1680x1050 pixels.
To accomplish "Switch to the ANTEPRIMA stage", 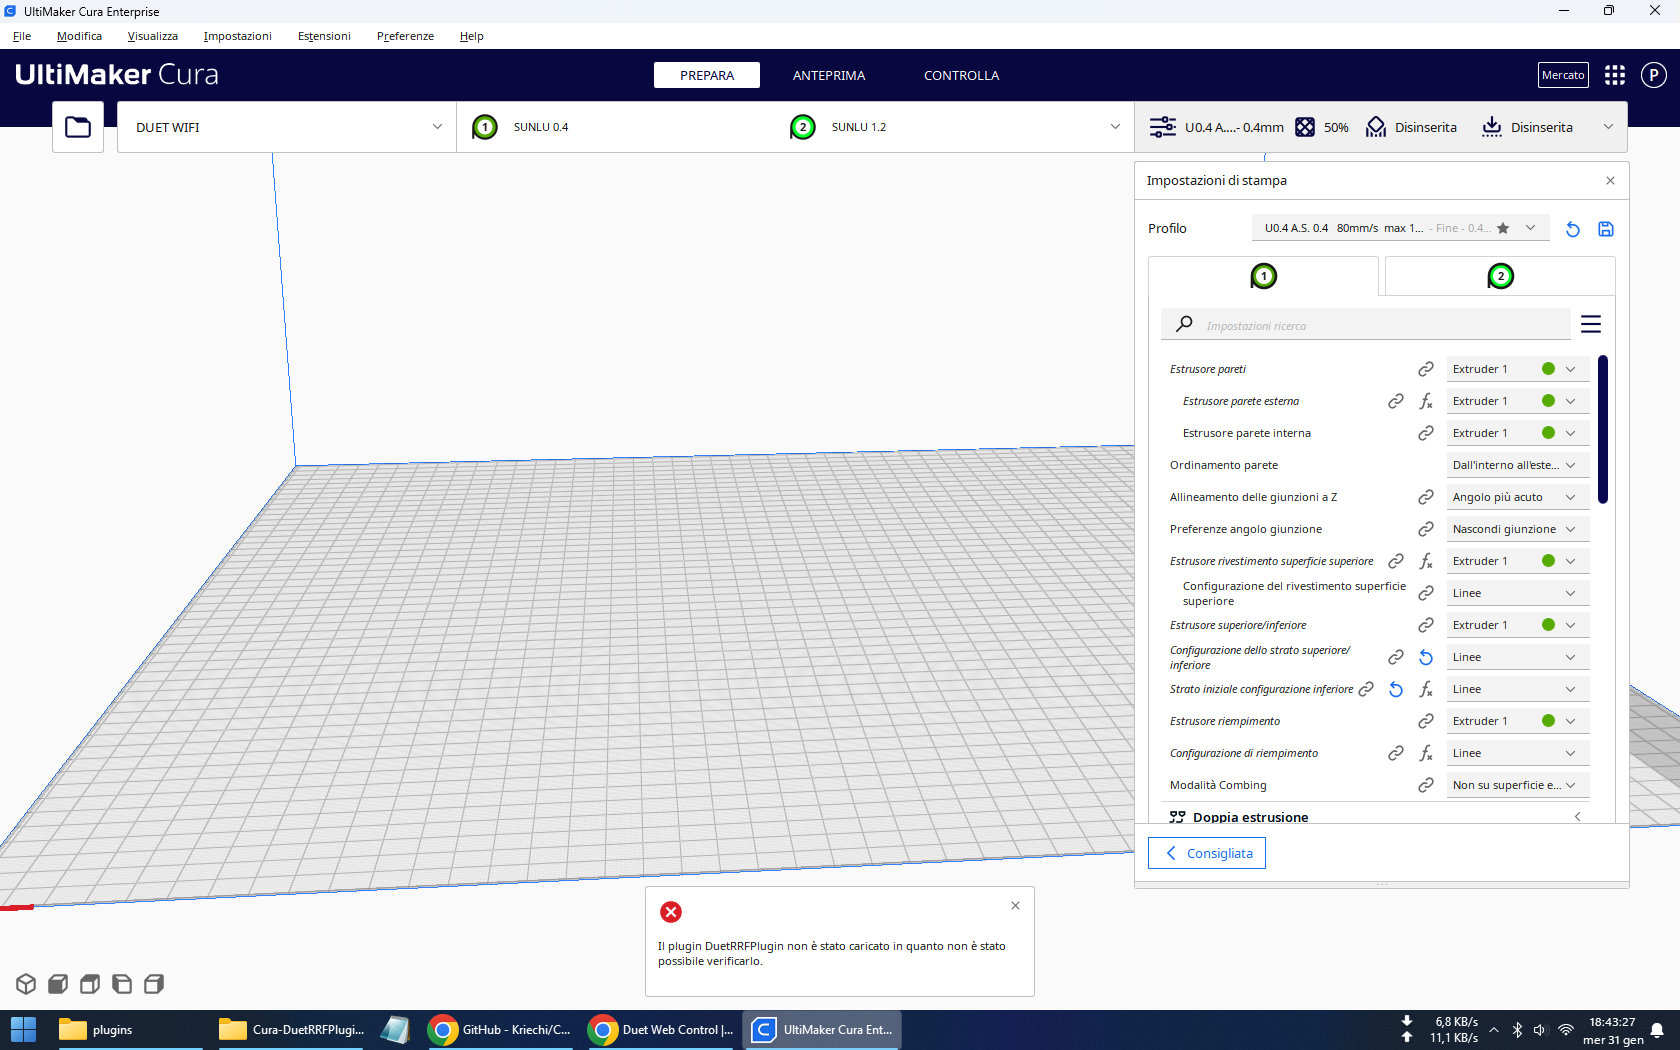I will click(829, 75).
